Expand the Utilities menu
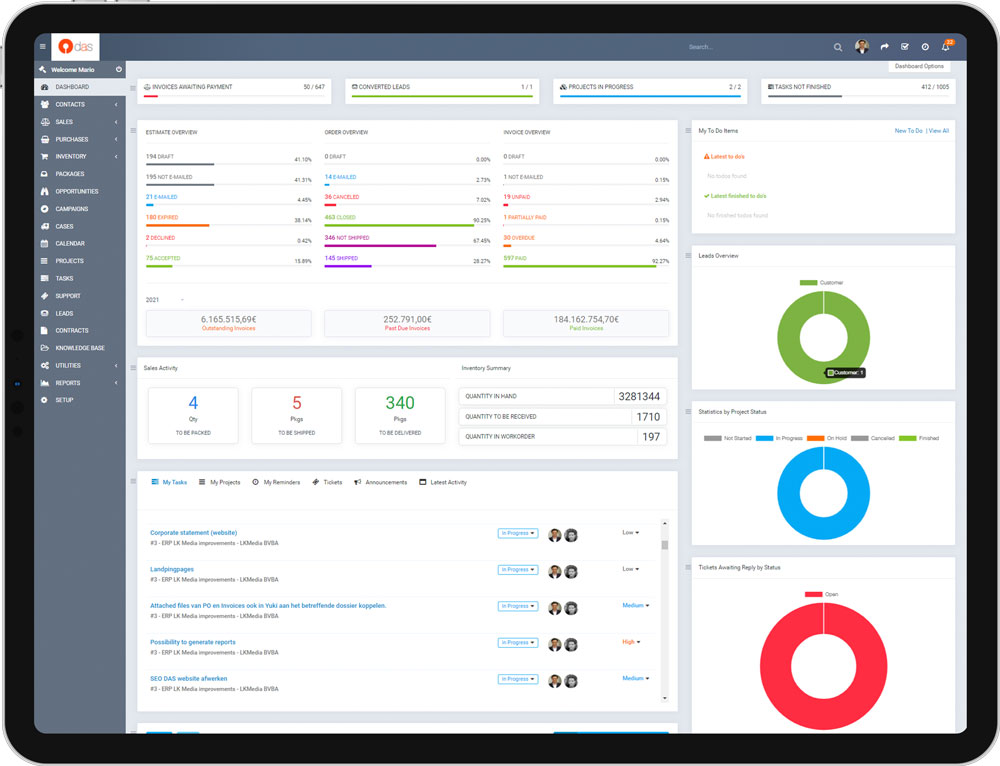This screenshot has height=766, width=1000. point(80,365)
